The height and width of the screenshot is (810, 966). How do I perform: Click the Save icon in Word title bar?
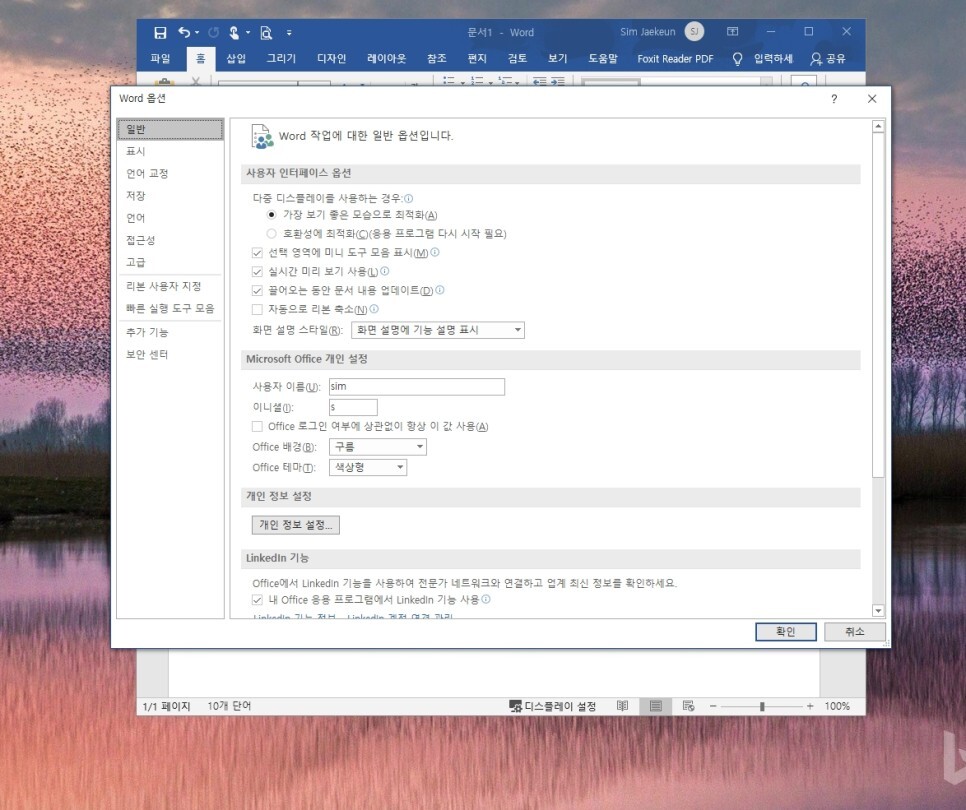coord(160,33)
